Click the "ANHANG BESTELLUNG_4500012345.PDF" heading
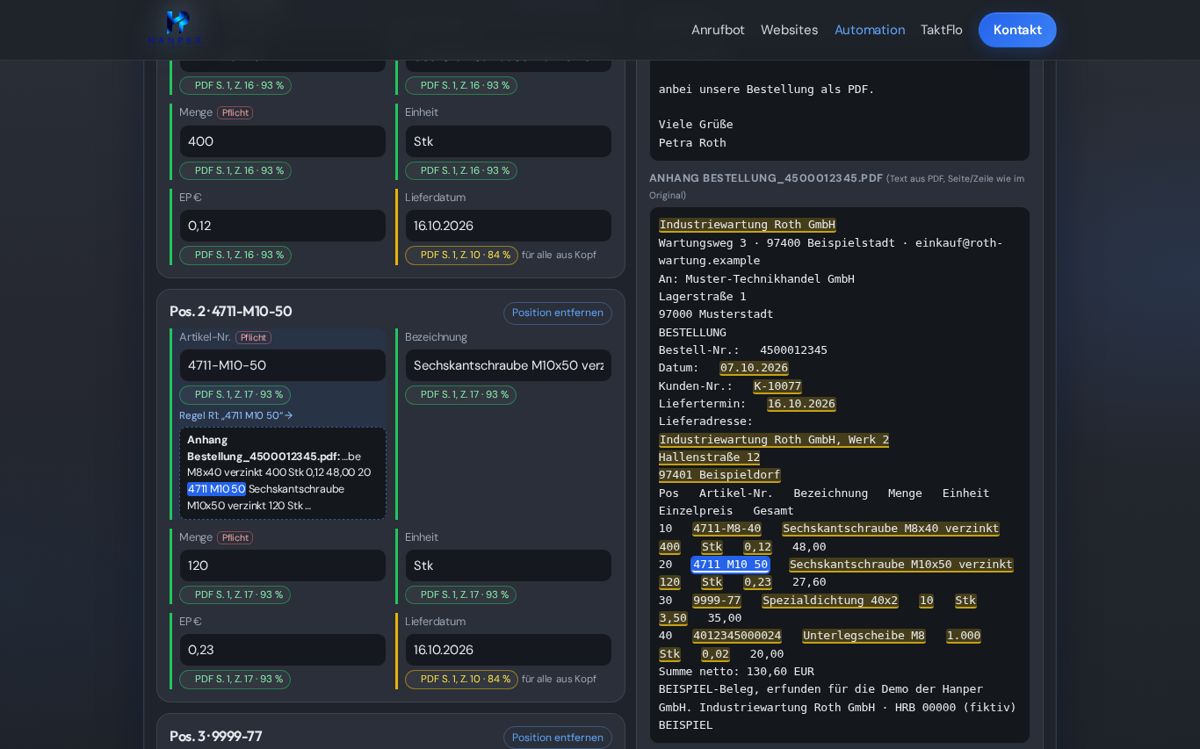 pos(766,178)
